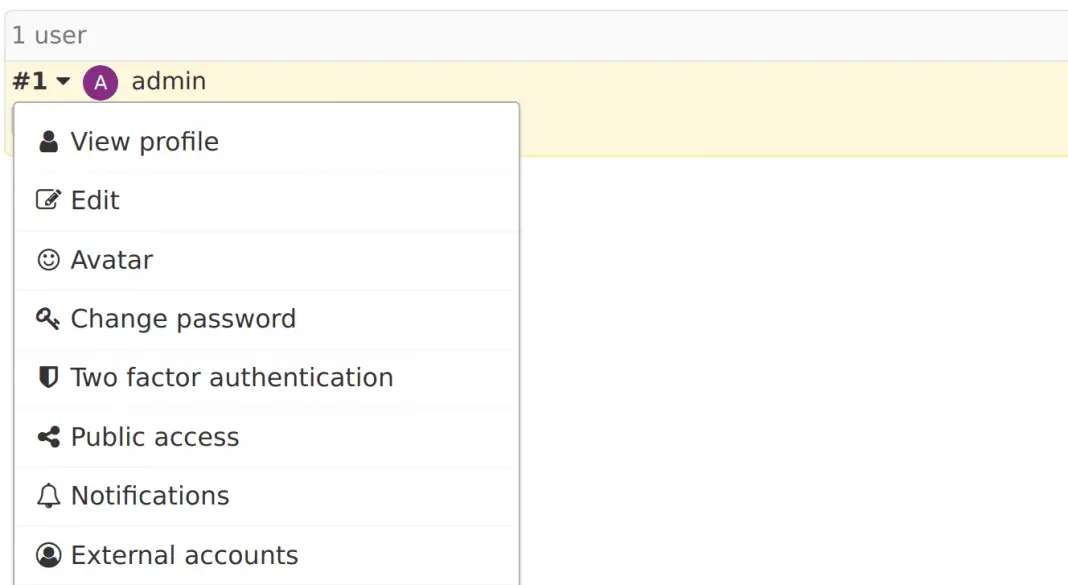
Task: Click the smiley icon beside Avatar
Action: point(47,259)
